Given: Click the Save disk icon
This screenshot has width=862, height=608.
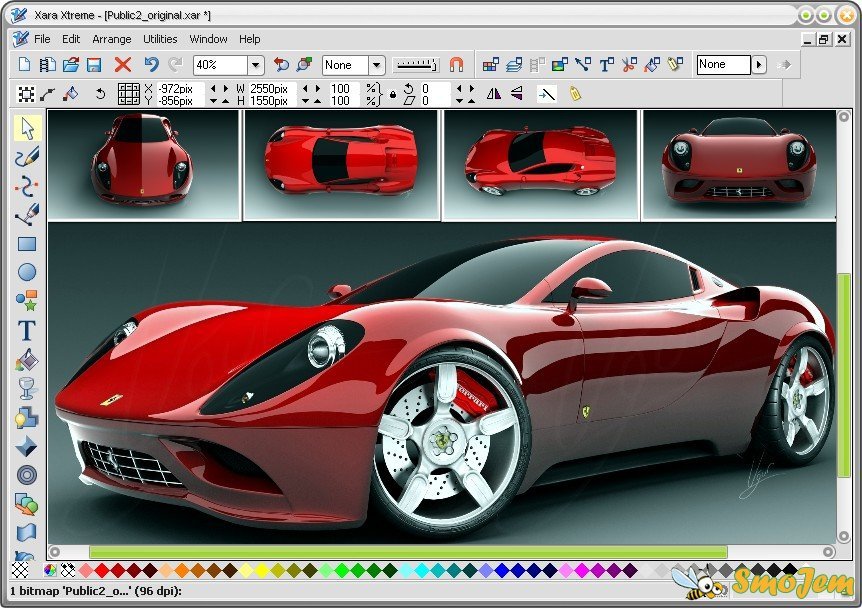Looking at the screenshot, I should [94, 65].
